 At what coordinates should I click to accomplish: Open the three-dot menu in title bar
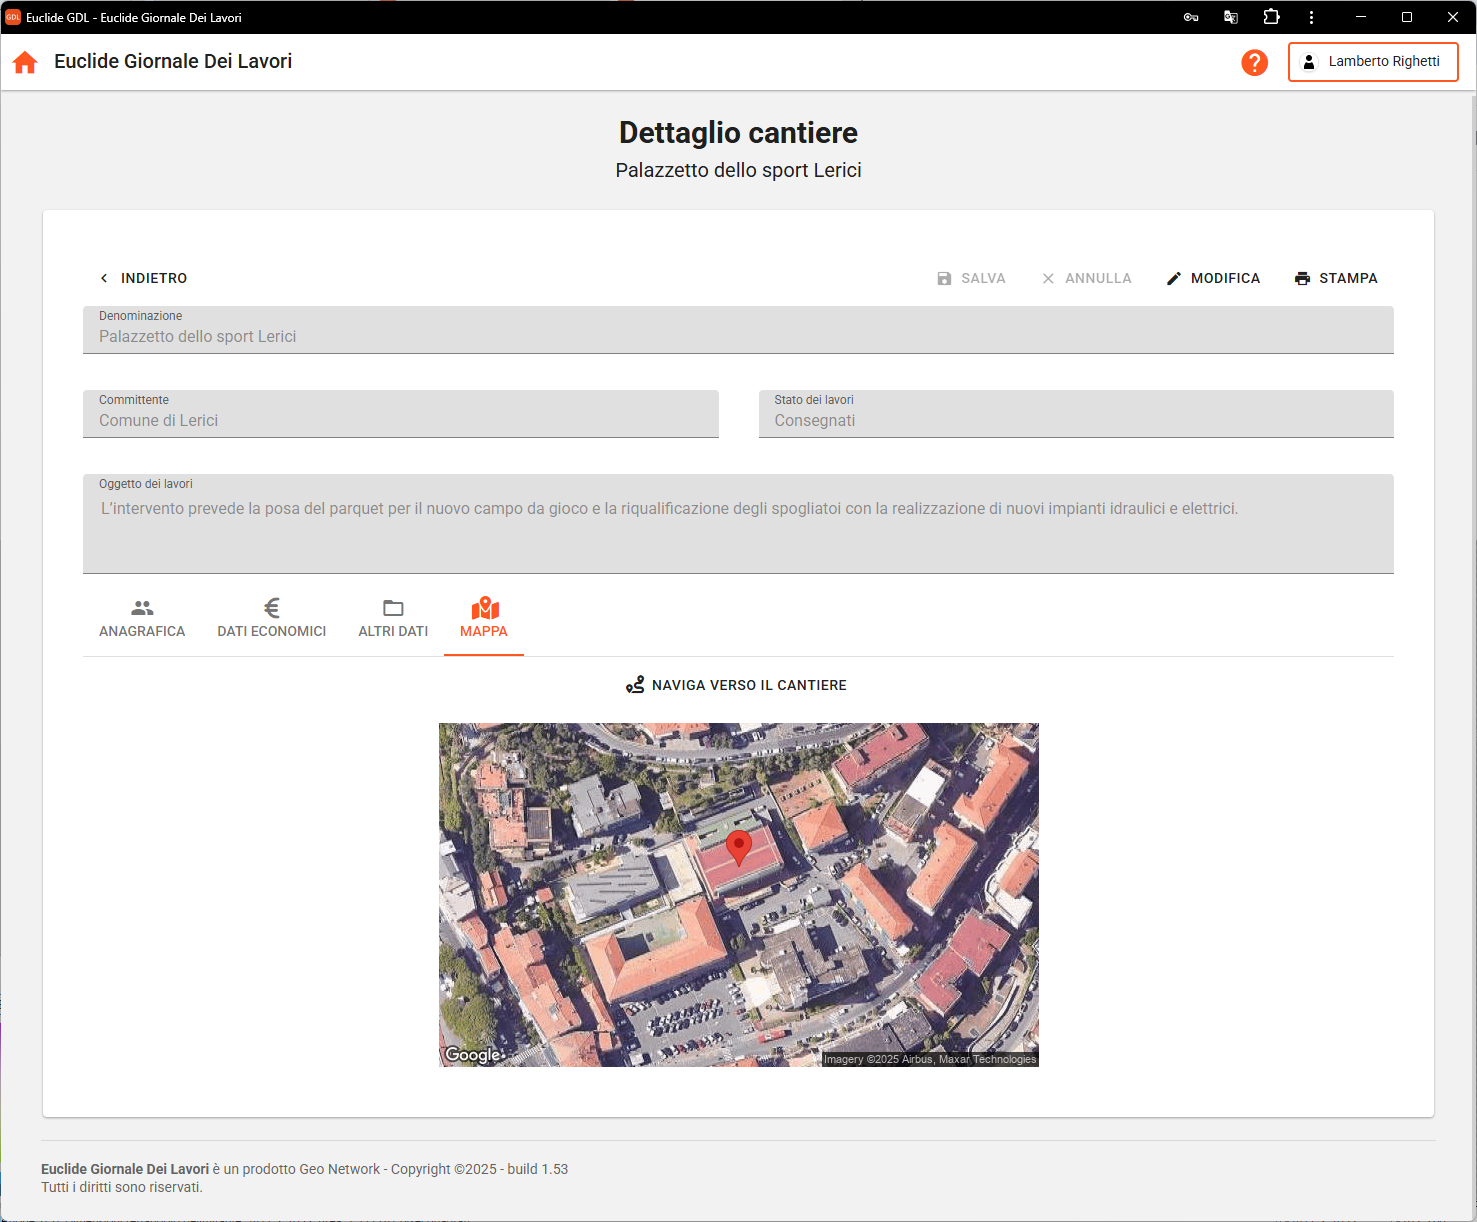click(x=1311, y=17)
